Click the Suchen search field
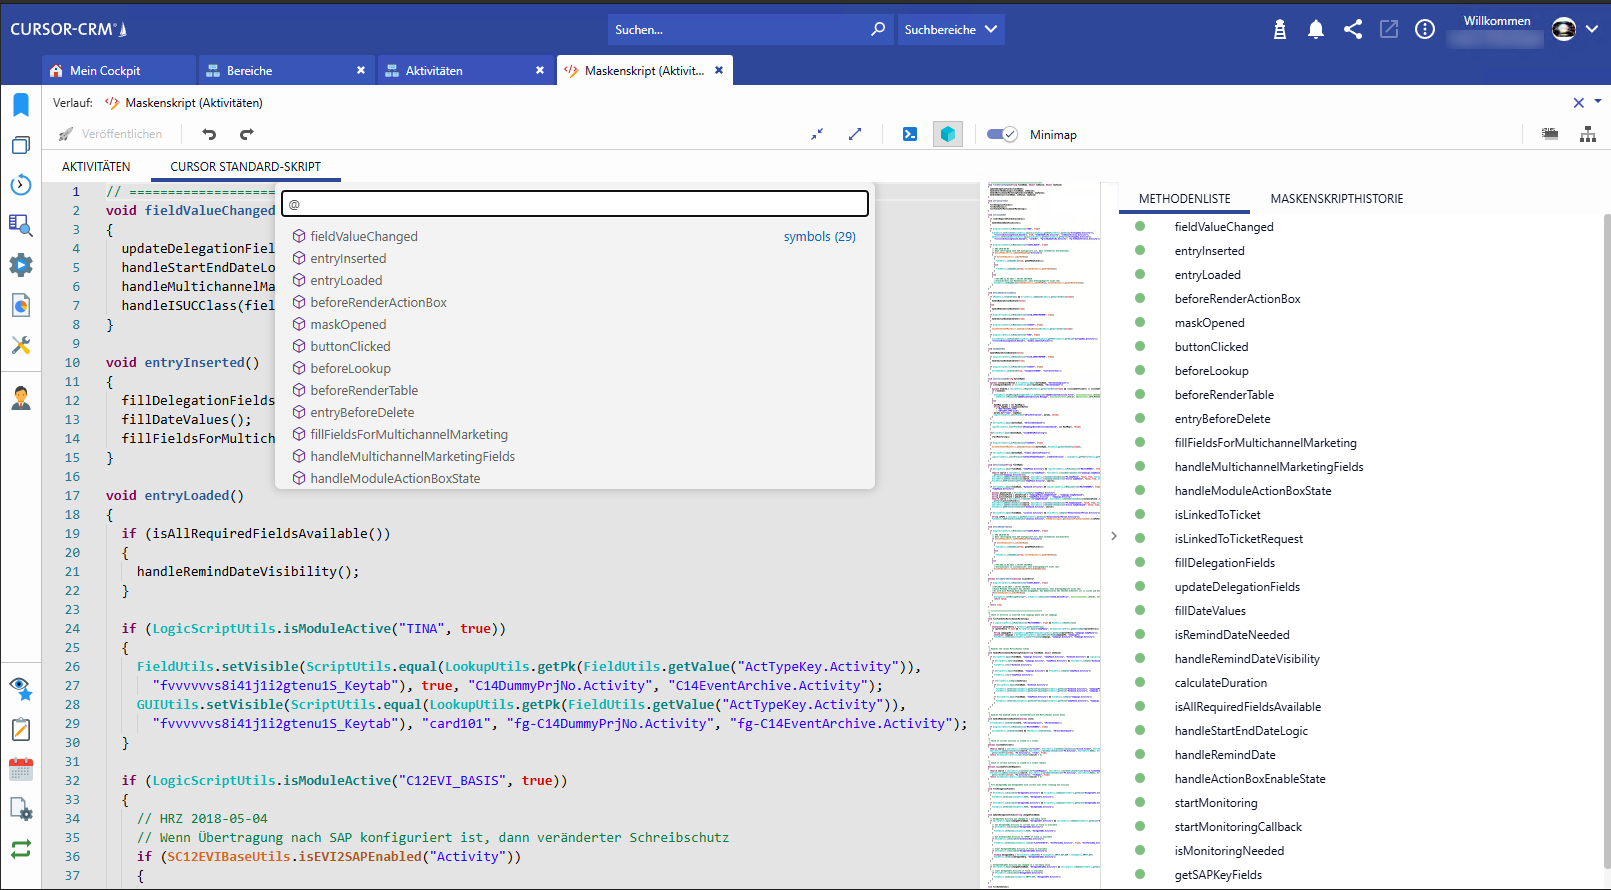 point(738,30)
